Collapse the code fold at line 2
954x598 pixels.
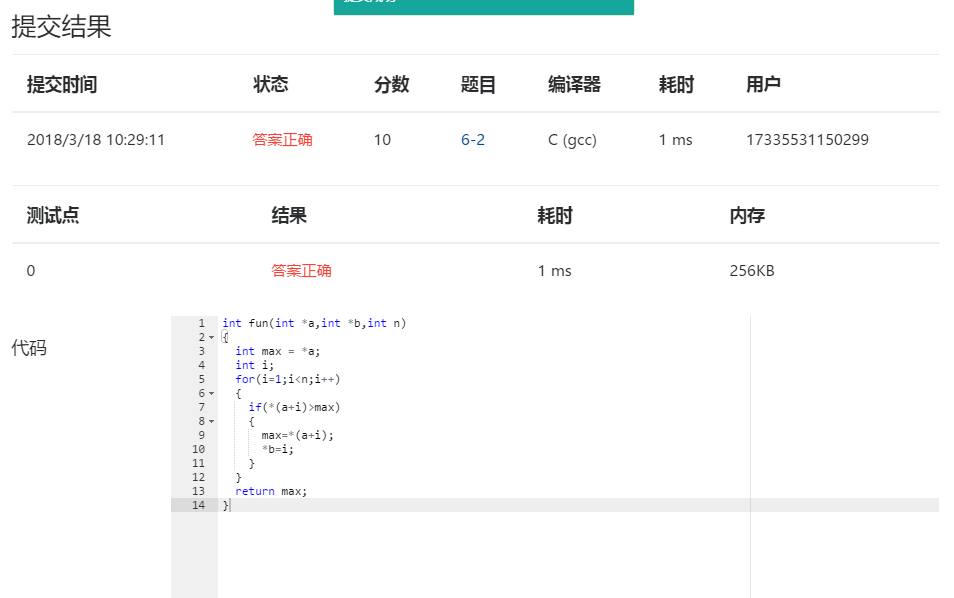coord(212,338)
